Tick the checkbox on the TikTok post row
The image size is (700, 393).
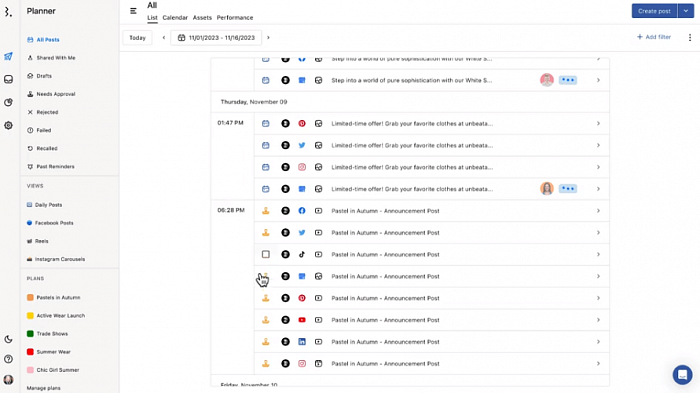coord(266,255)
